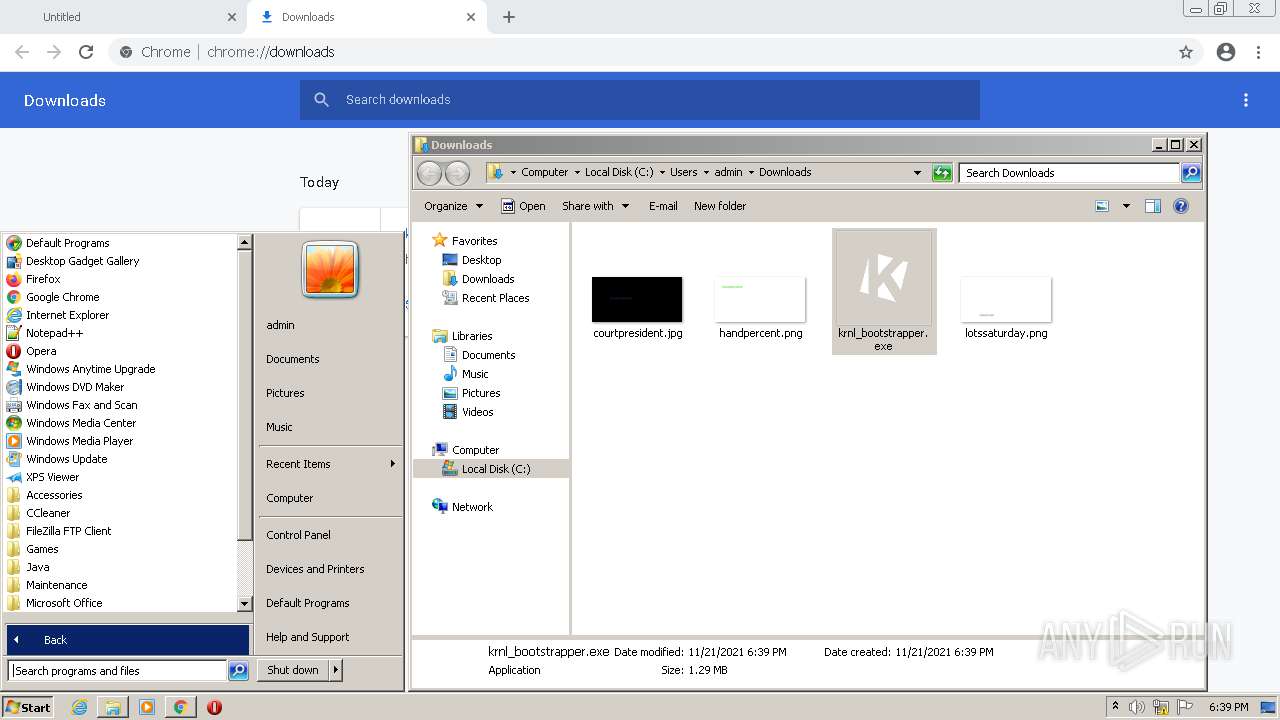The height and width of the screenshot is (720, 1280).
Task: Click the Local Disk (C:) path segment
Action: [x=619, y=172]
